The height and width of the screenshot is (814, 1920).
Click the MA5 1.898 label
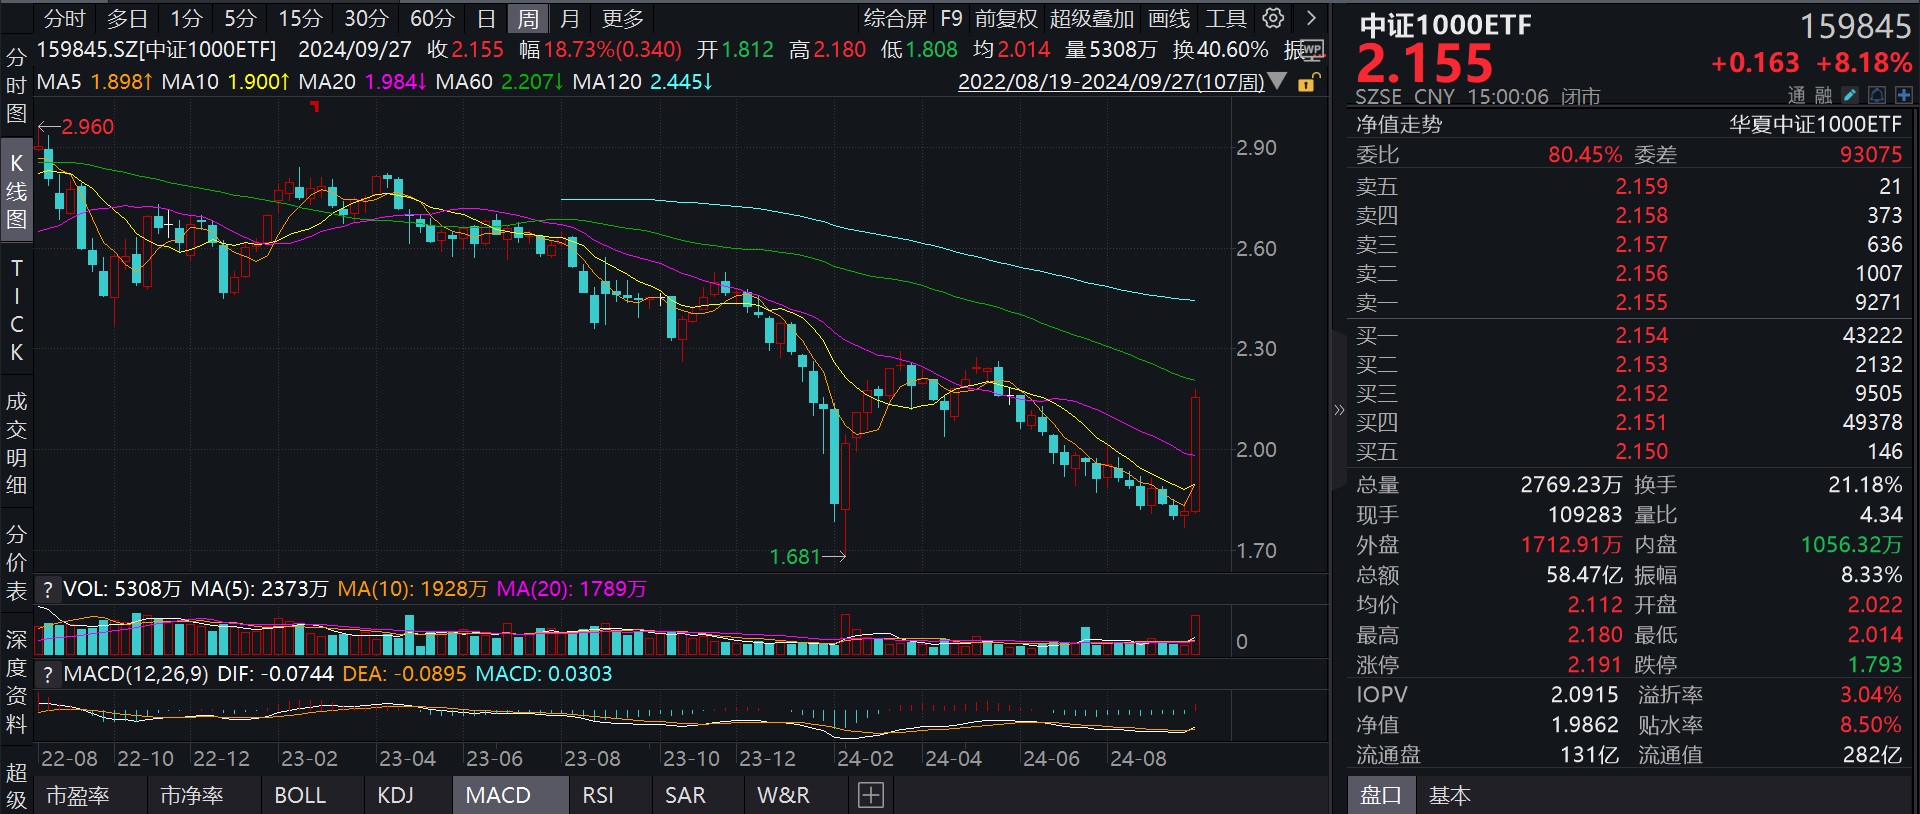click(x=94, y=82)
